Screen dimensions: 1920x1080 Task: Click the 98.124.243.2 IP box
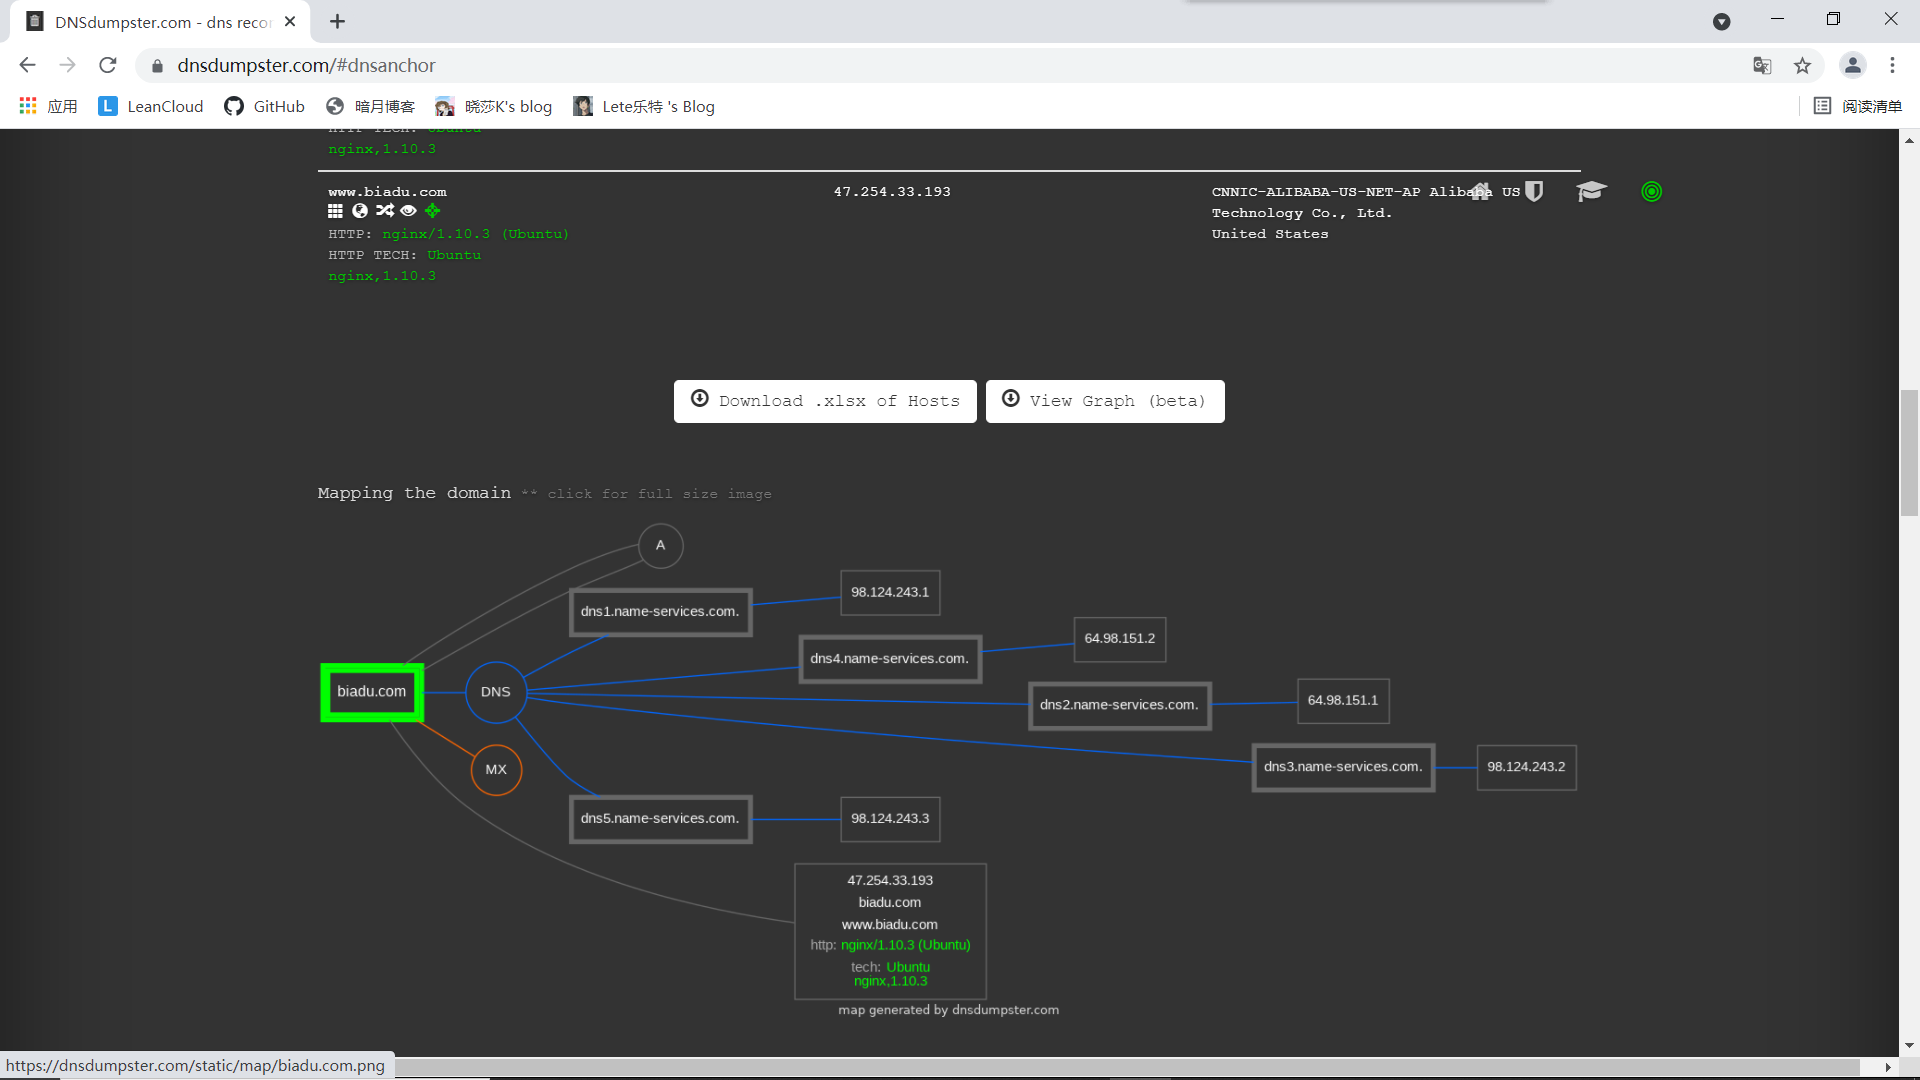[1526, 767]
